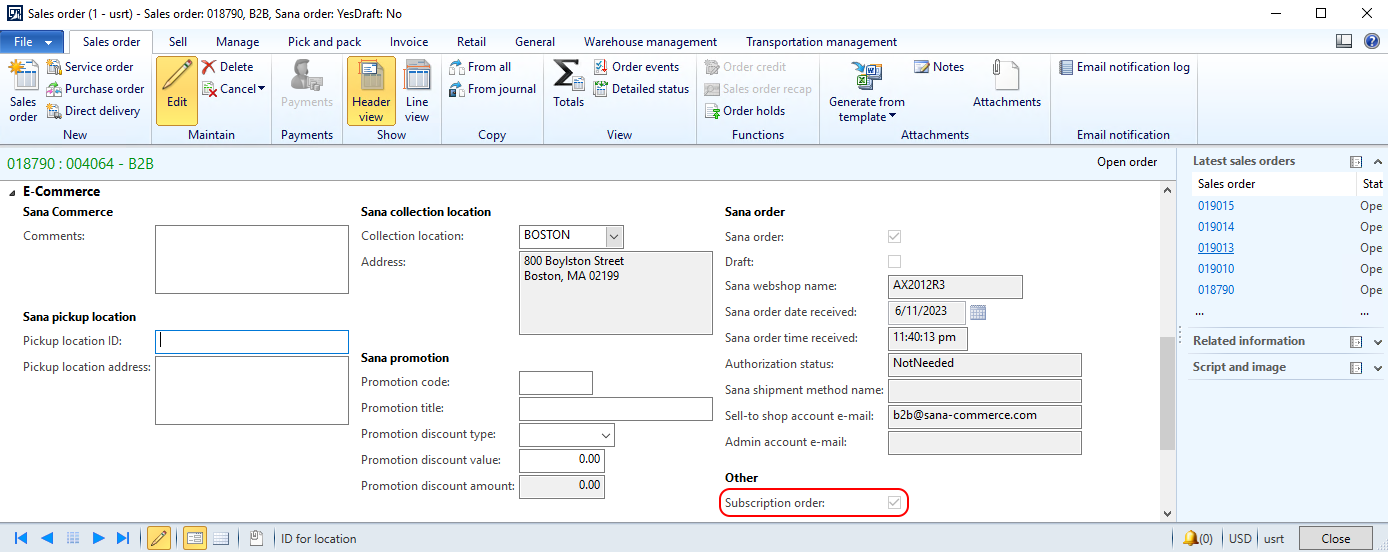Open Generate from template menu
1388x552 pixels.
[x=866, y=92]
